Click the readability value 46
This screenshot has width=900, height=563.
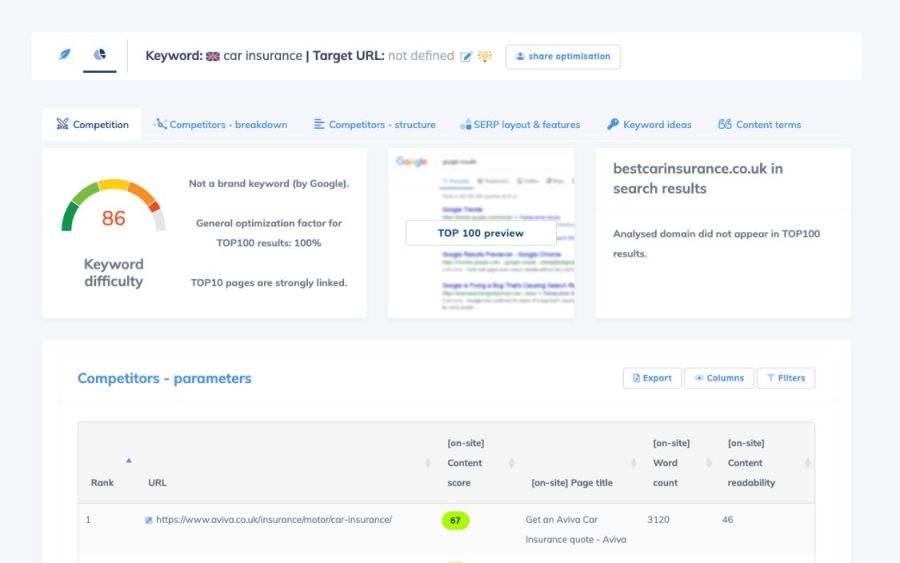coord(727,520)
